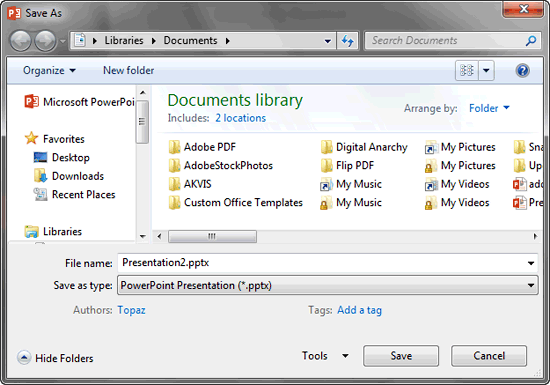Select the Adobe PDF folder

(x=202, y=147)
